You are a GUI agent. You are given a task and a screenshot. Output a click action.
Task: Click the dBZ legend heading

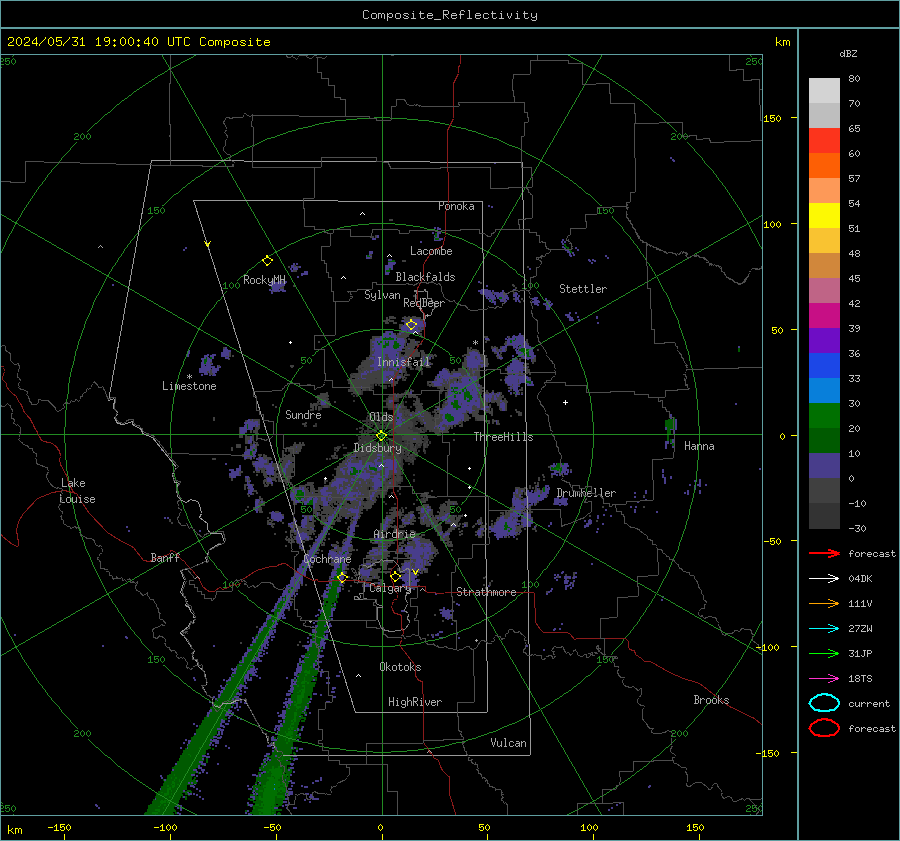point(848,53)
